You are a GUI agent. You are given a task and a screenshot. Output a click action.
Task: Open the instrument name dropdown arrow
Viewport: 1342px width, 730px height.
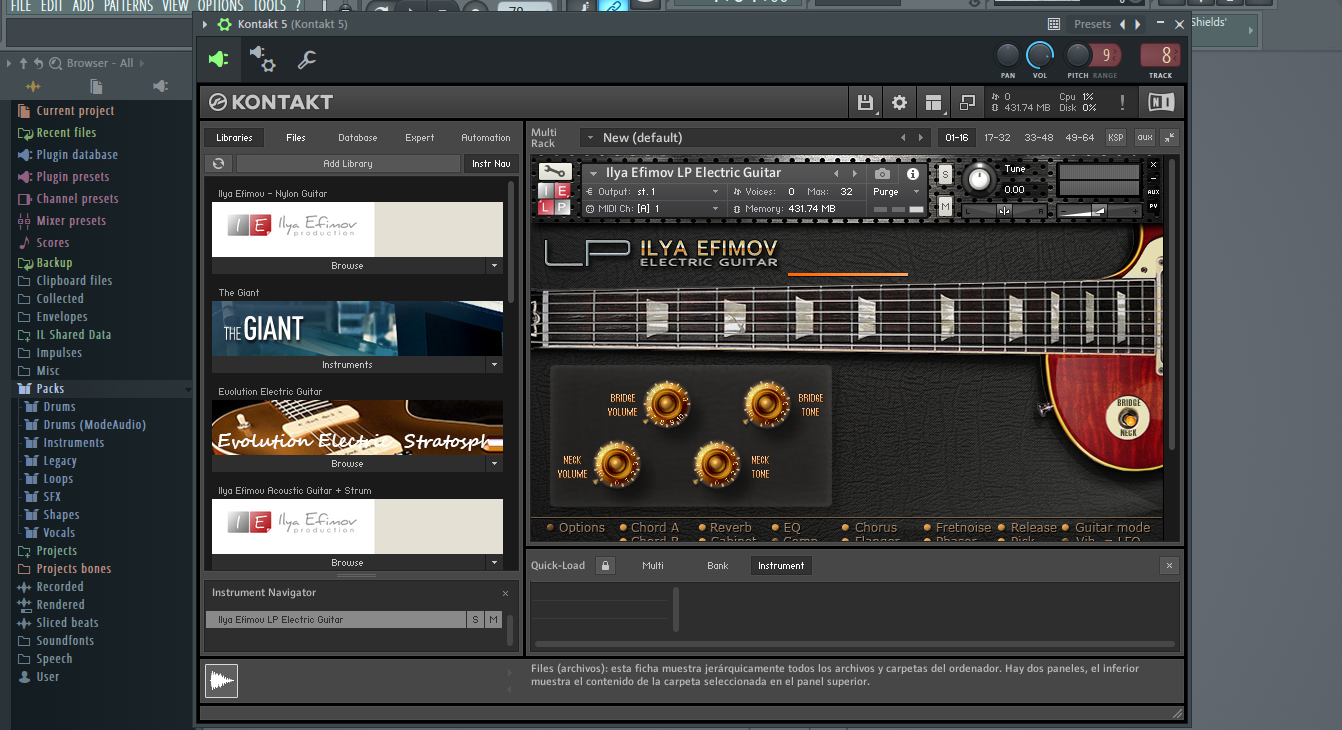coord(593,173)
